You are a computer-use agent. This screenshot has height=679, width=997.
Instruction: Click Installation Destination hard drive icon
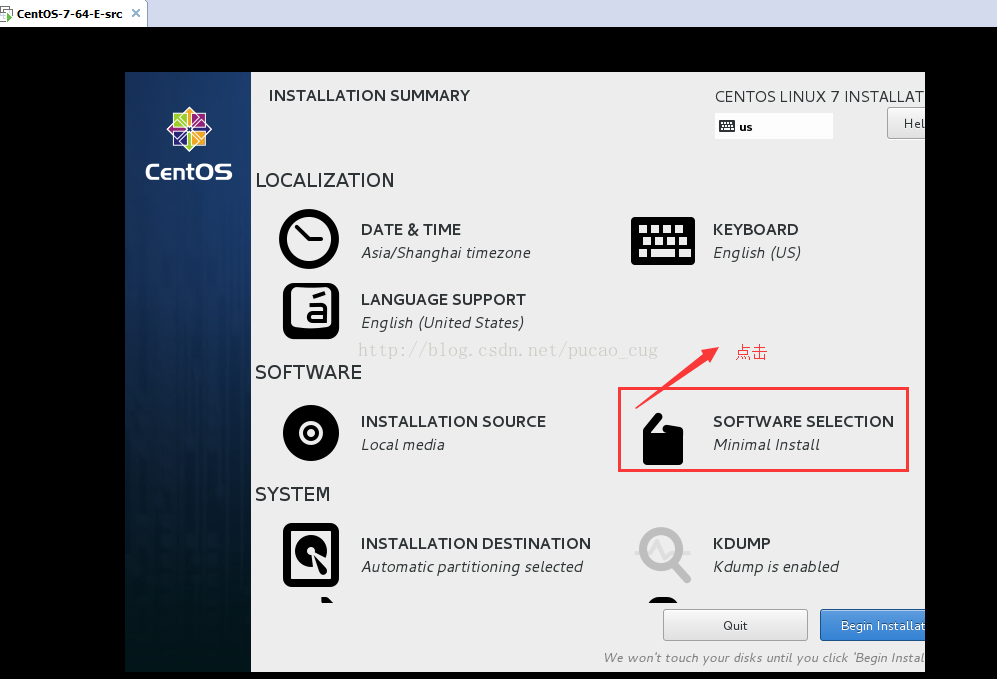pyautogui.click(x=311, y=555)
